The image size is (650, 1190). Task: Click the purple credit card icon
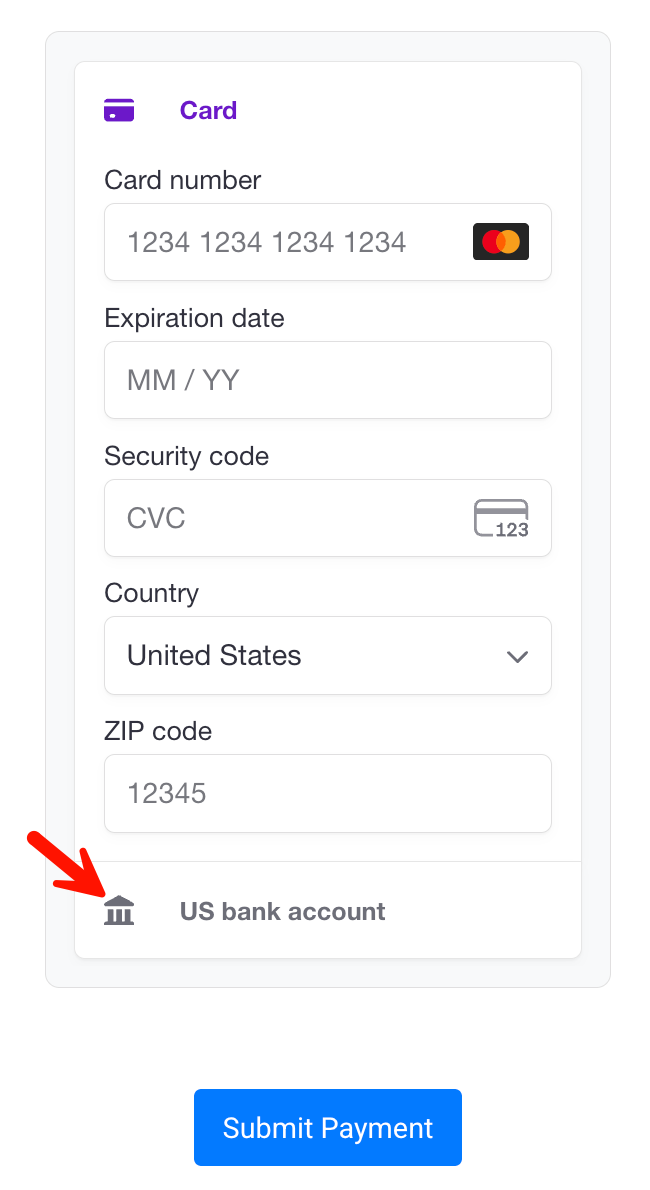click(x=119, y=110)
